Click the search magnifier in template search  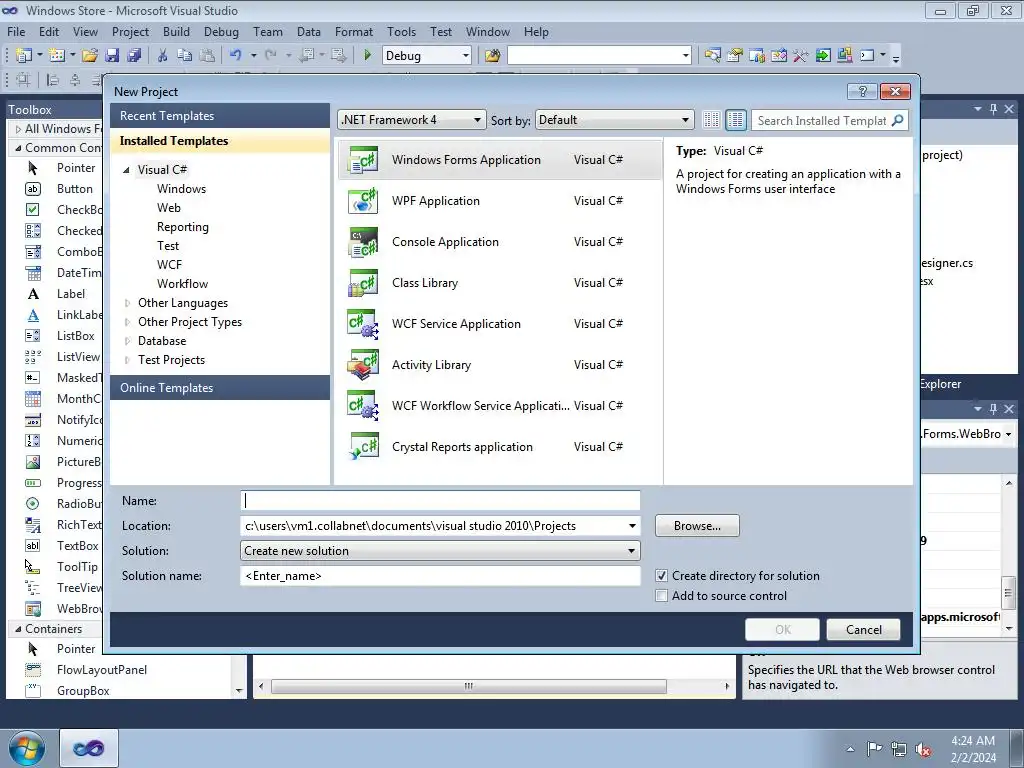coord(897,120)
